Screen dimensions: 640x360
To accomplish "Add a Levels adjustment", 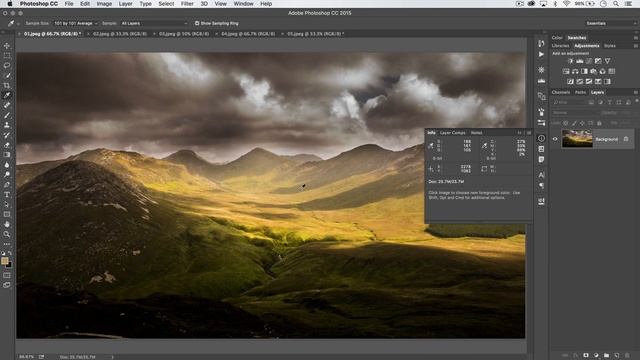I will 580,61.
